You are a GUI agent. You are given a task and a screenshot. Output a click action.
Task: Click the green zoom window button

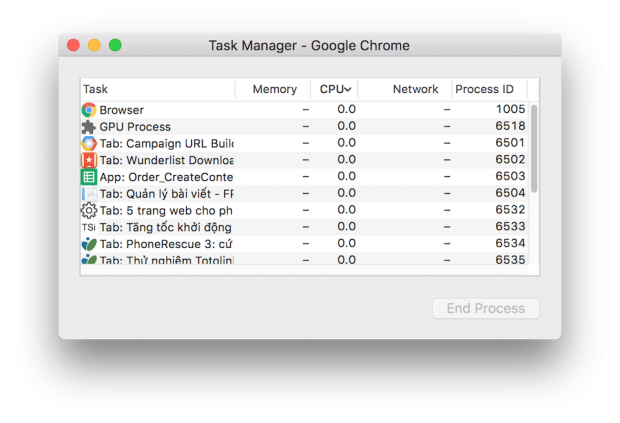pos(115,45)
